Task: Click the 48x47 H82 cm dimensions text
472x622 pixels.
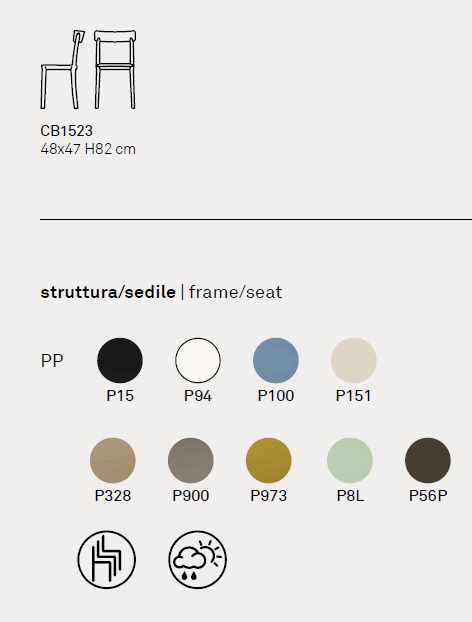Action: coord(88,149)
